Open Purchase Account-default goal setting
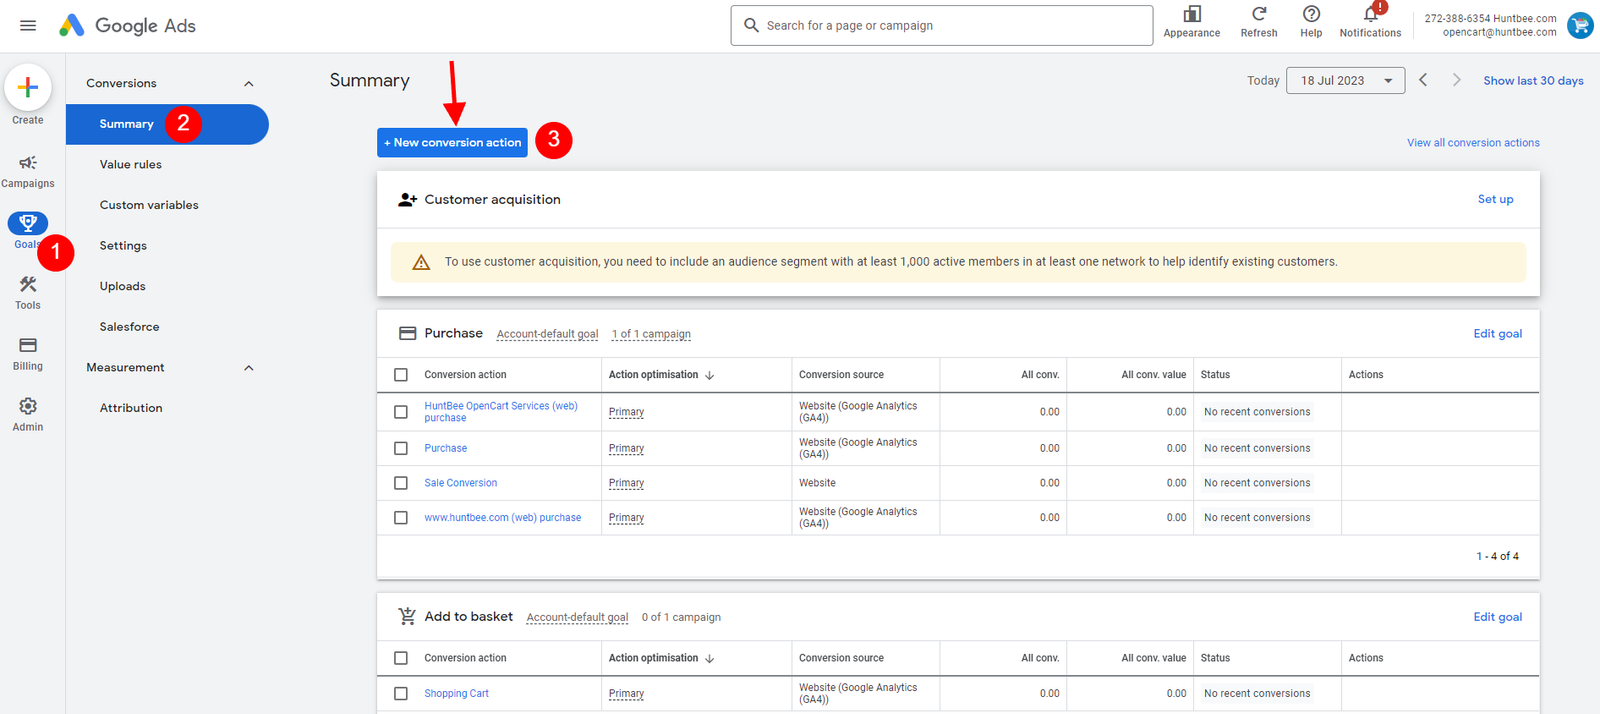The height and width of the screenshot is (714, 1600). tap(547, 334)
